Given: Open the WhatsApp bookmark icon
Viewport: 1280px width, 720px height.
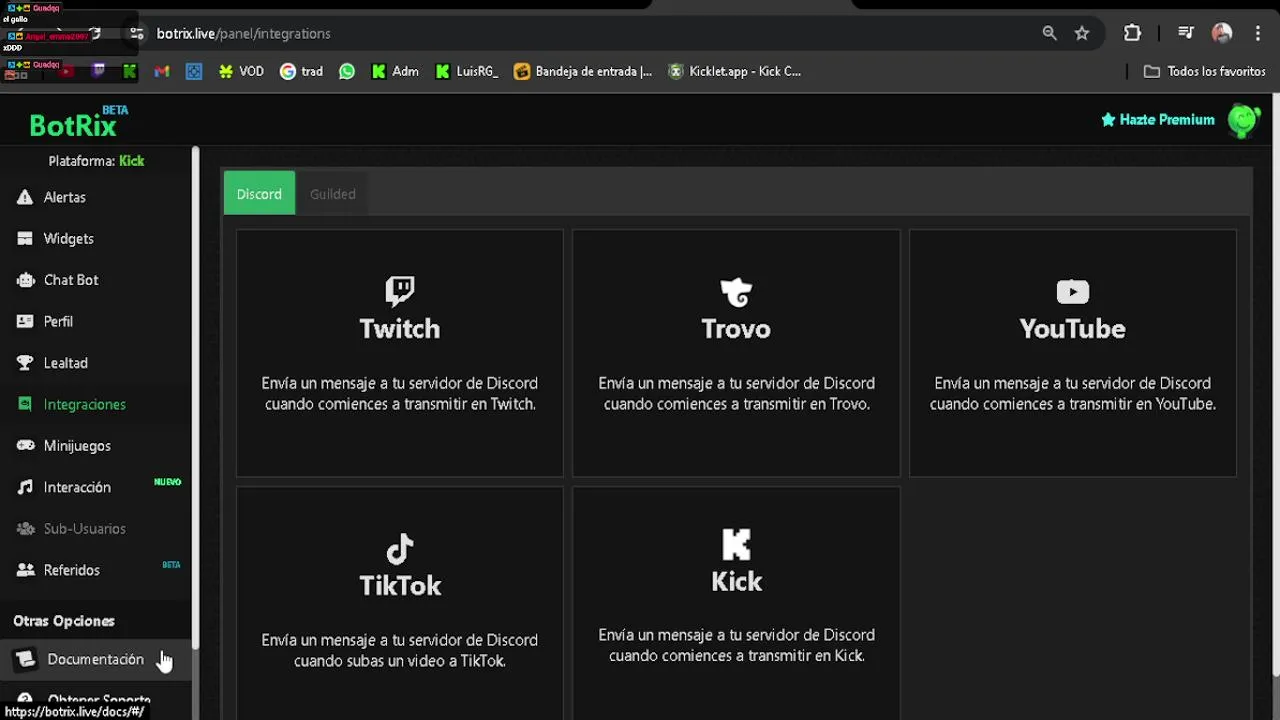Looking at the screenshot, I should pos(347,71).
